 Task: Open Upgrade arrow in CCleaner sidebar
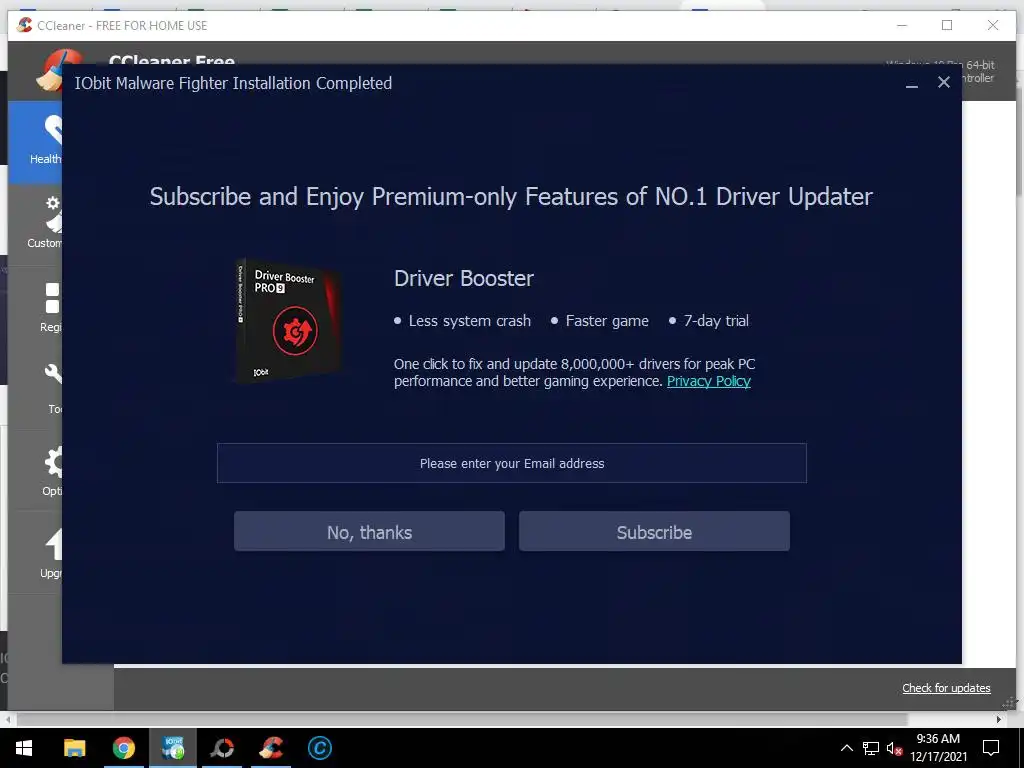36,552
